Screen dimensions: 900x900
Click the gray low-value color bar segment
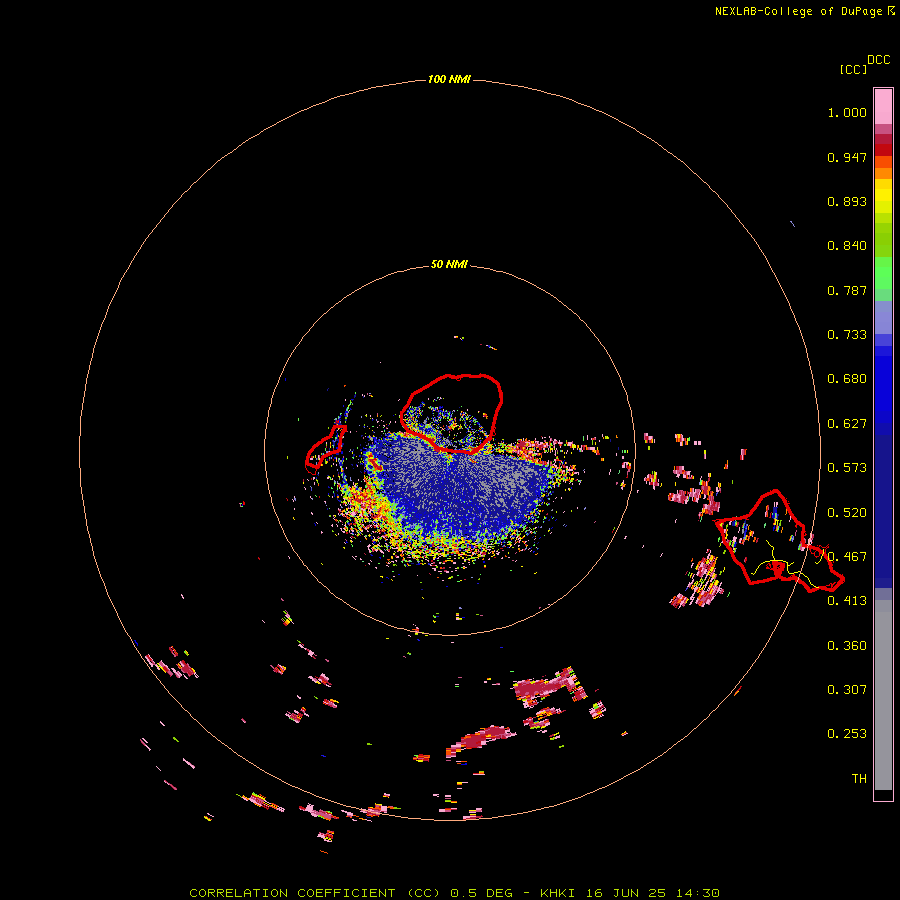click(883, 695)
